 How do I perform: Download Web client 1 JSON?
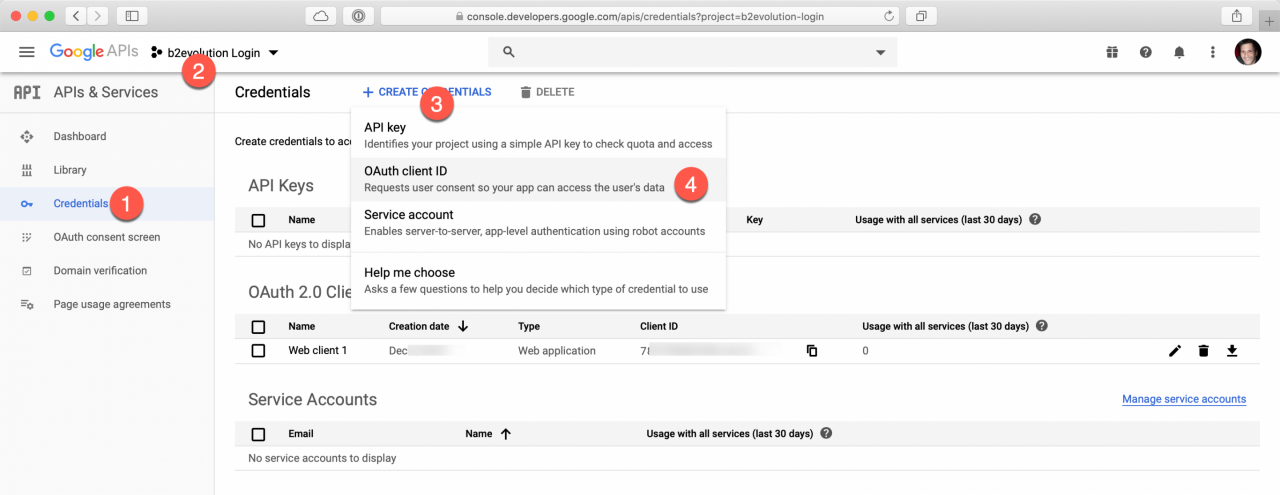click(1232, 351)
